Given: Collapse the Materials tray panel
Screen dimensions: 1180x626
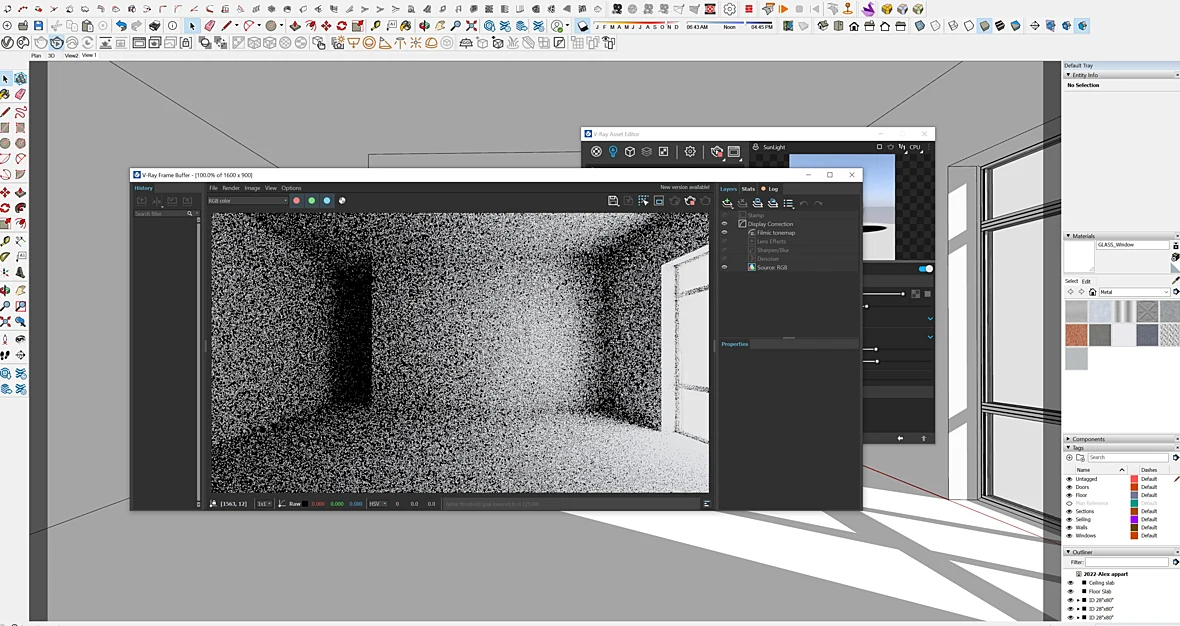Looking at the screenshot, I should 1068,236.
